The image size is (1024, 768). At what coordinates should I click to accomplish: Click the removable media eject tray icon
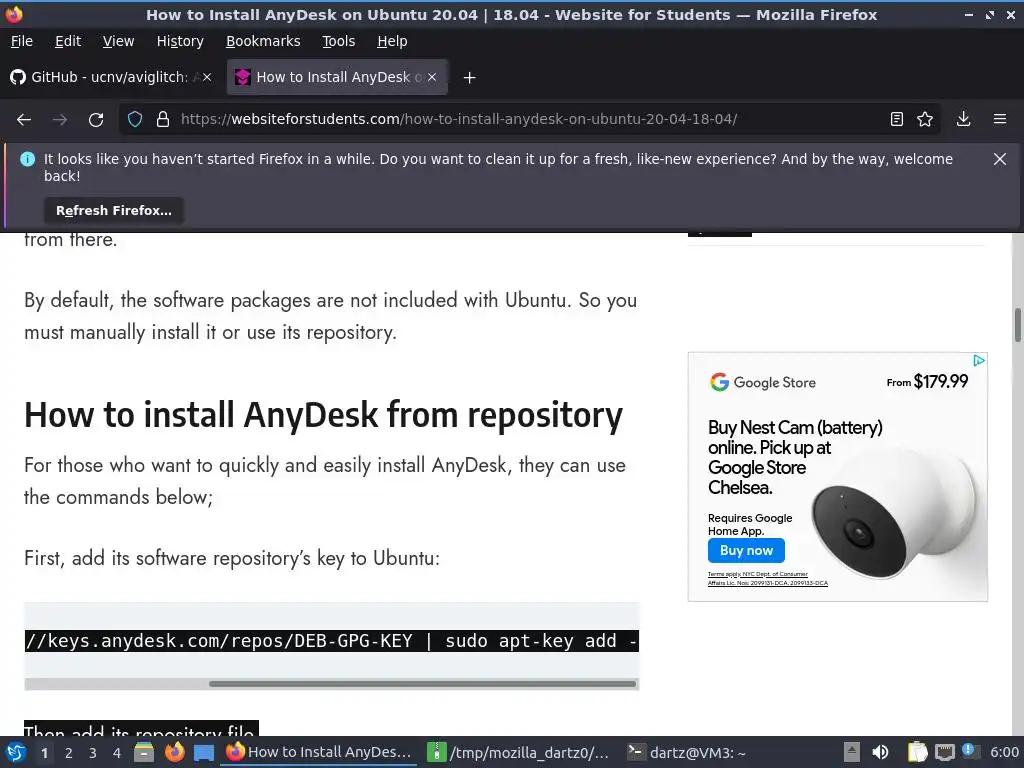tap(851, 752)
